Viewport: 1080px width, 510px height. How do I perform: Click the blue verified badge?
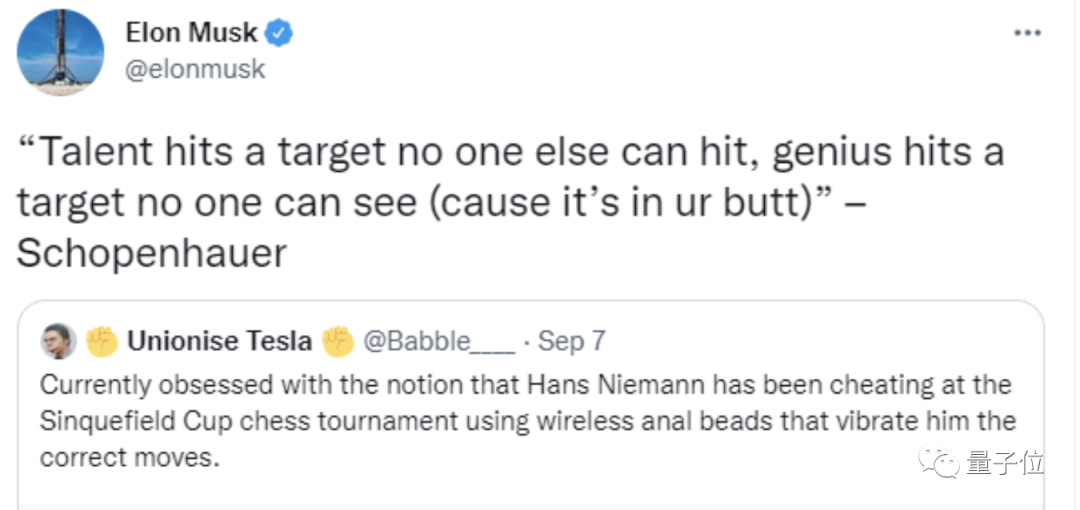pyautogui.click(x=280, y=33)
